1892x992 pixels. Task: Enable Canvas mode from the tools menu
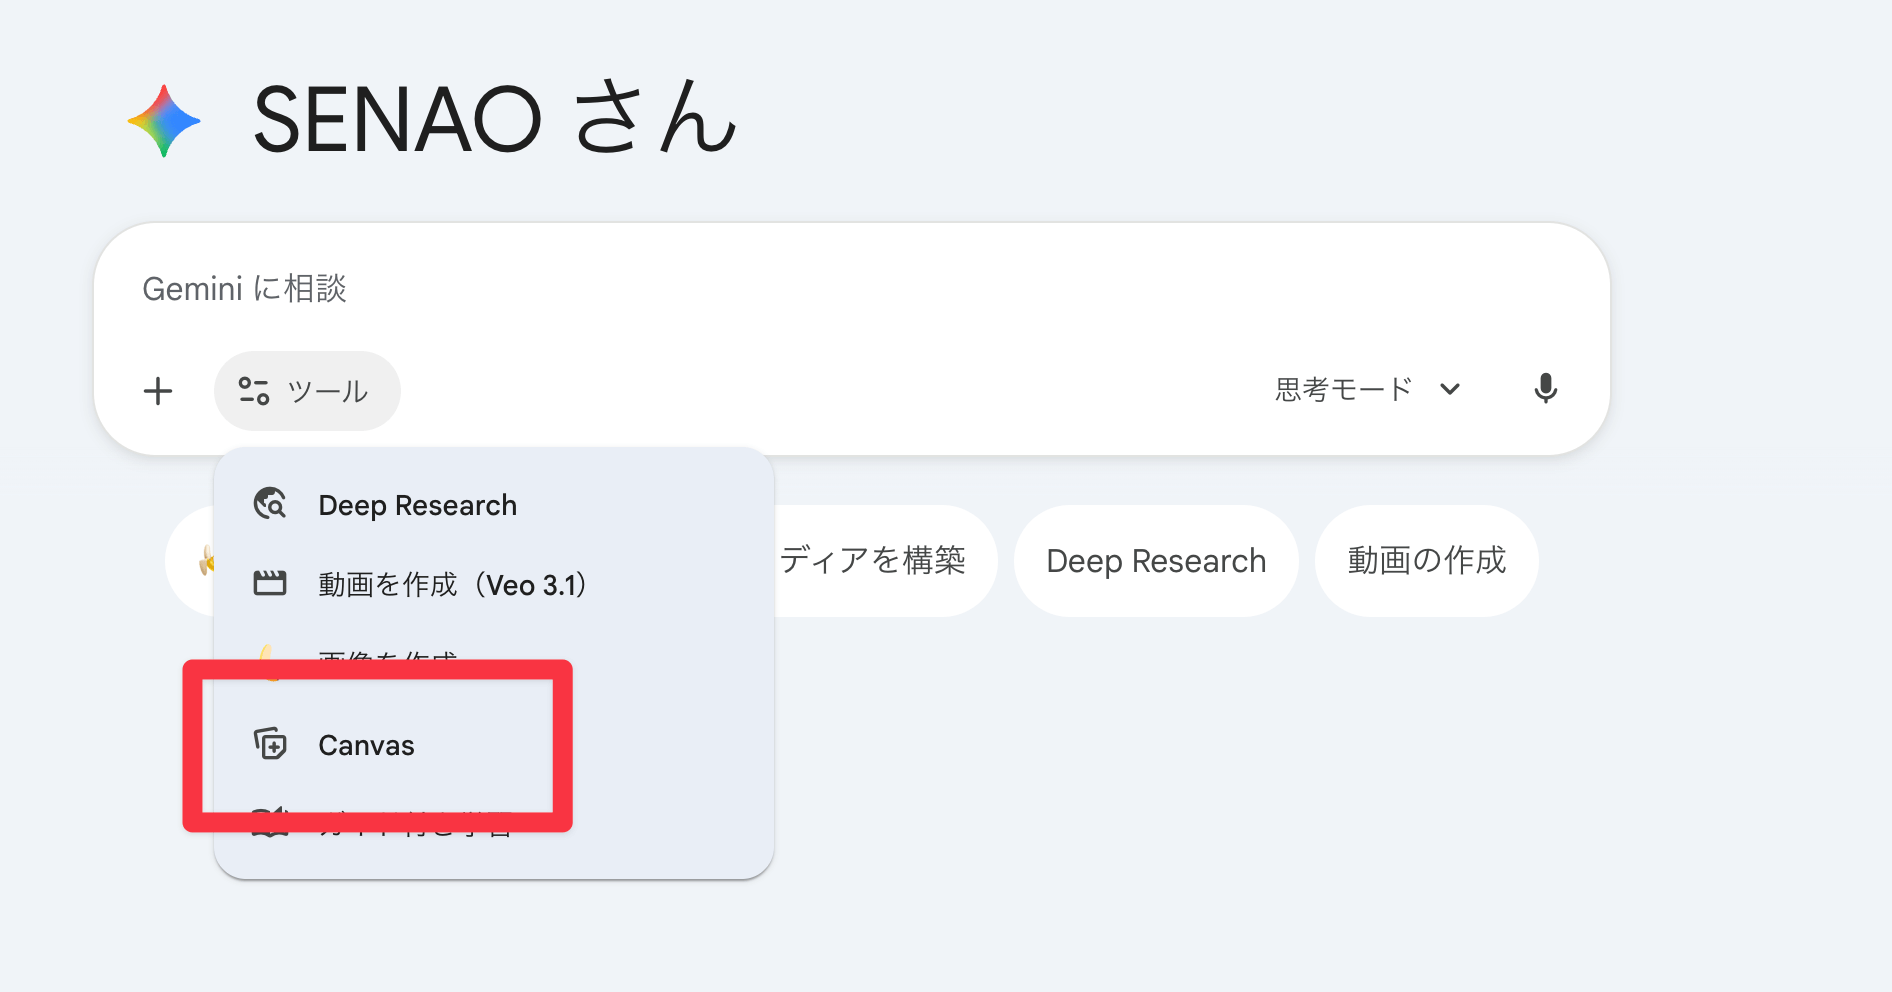[x=365, y=744]
